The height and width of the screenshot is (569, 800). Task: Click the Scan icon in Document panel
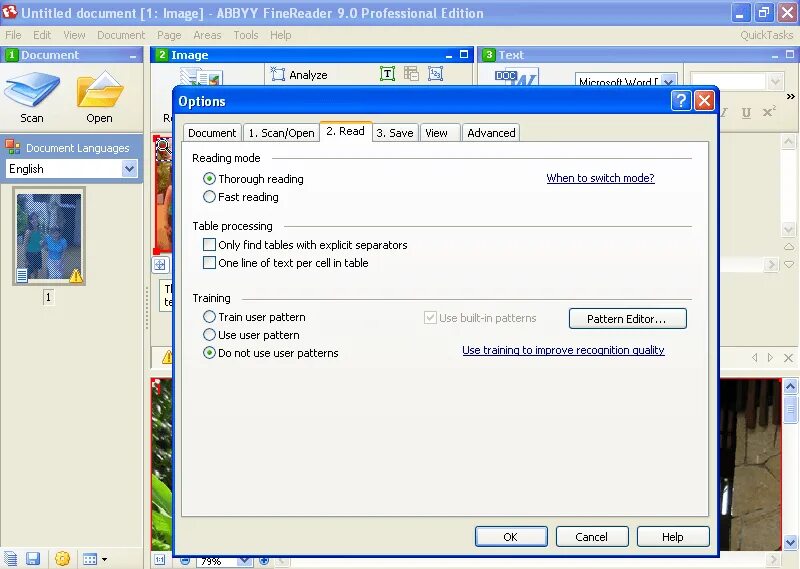point(32,90)
